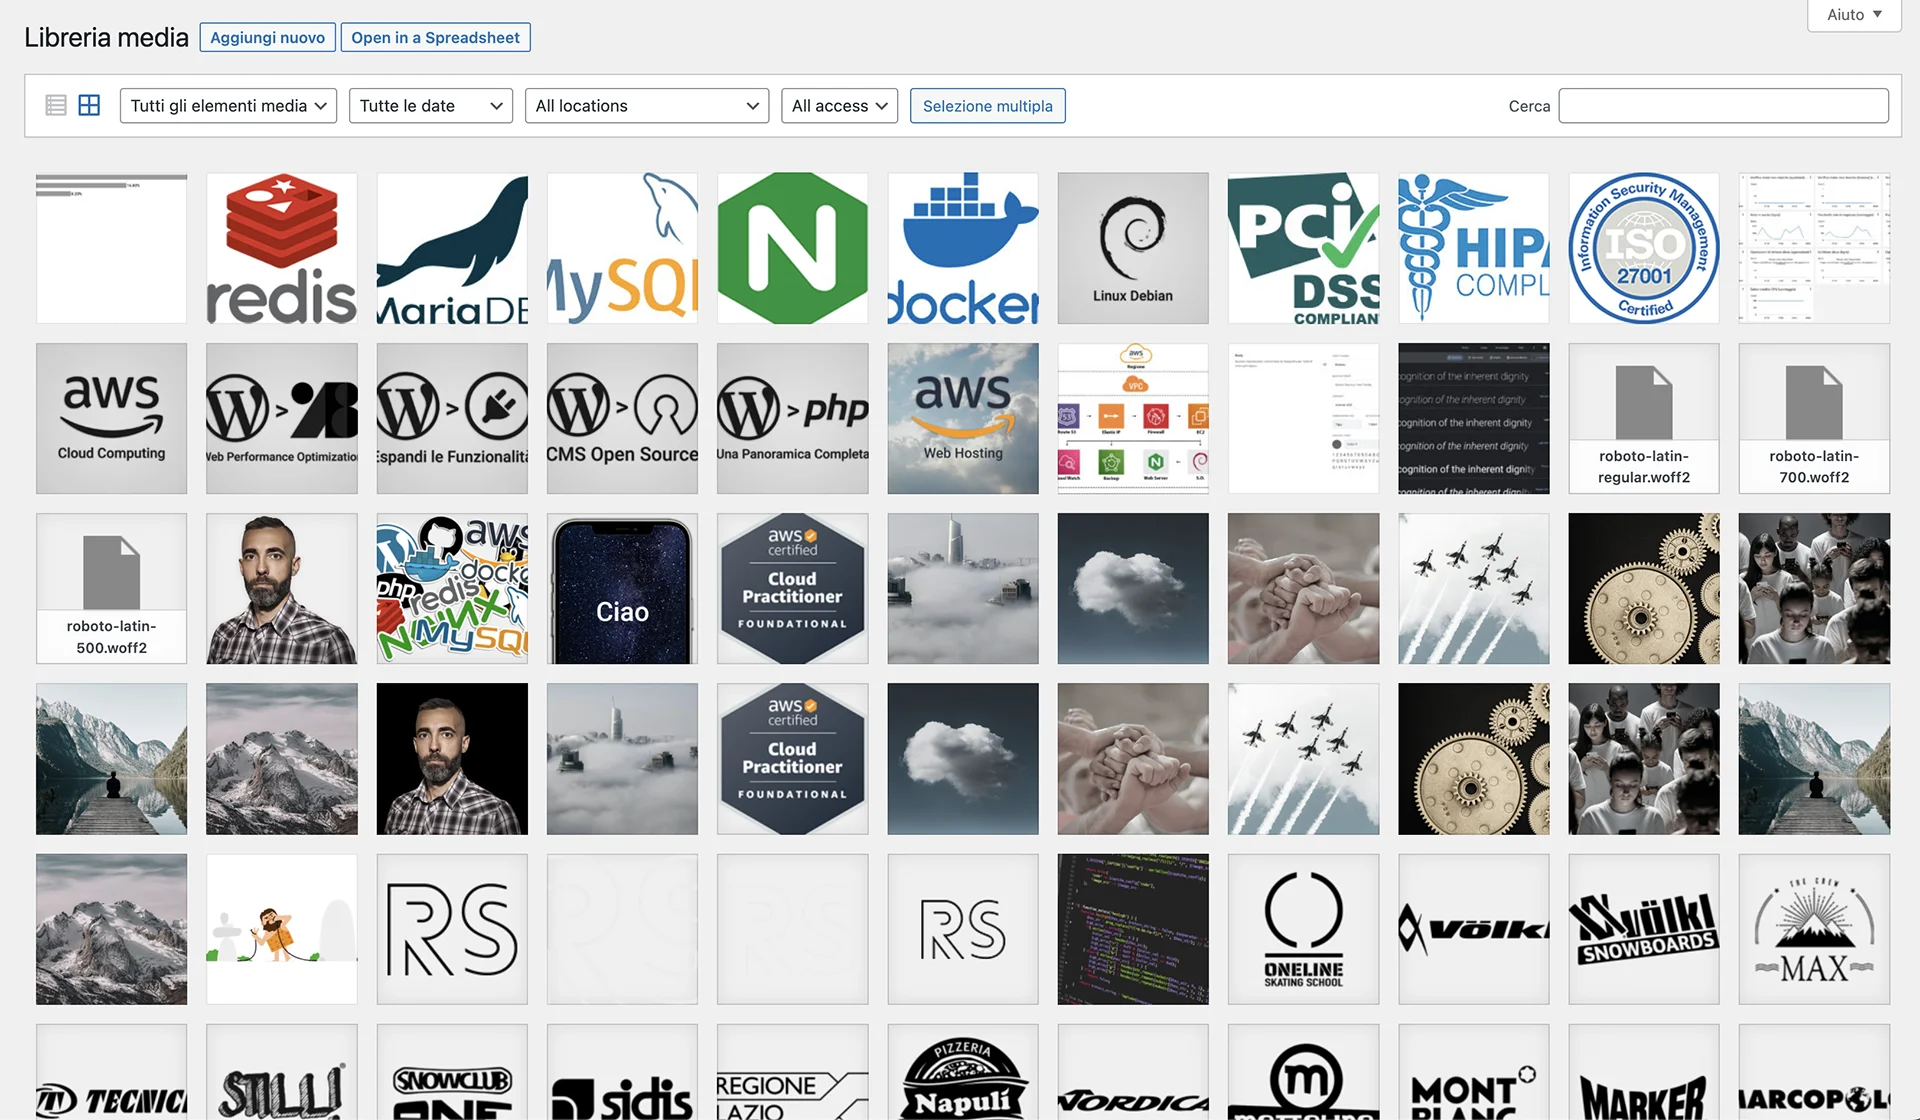Viewport: 1920px width, 1120px height.
Task: Open the WordPress php 'Una Panoramica Completa' image
Action: coord(793,418)
